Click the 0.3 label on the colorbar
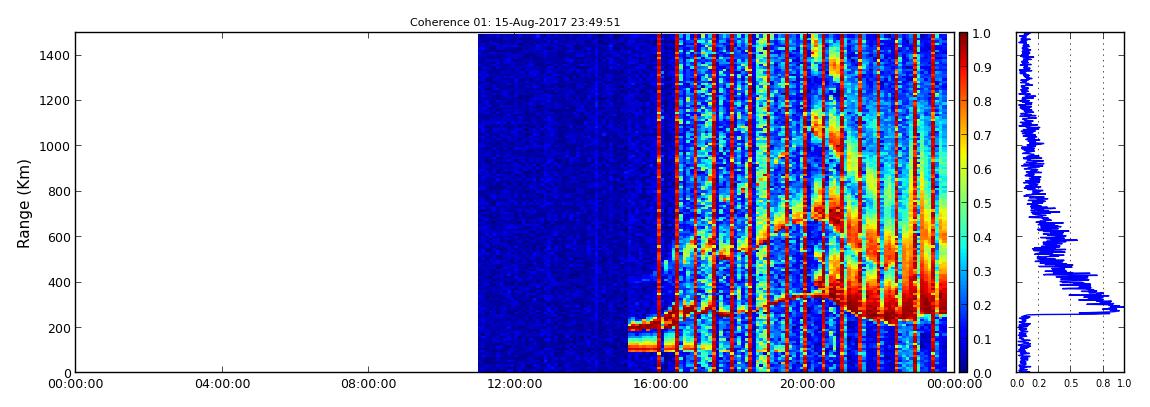Image resolution: width=1150 pixels, height=407 pixels. point(980,271)
